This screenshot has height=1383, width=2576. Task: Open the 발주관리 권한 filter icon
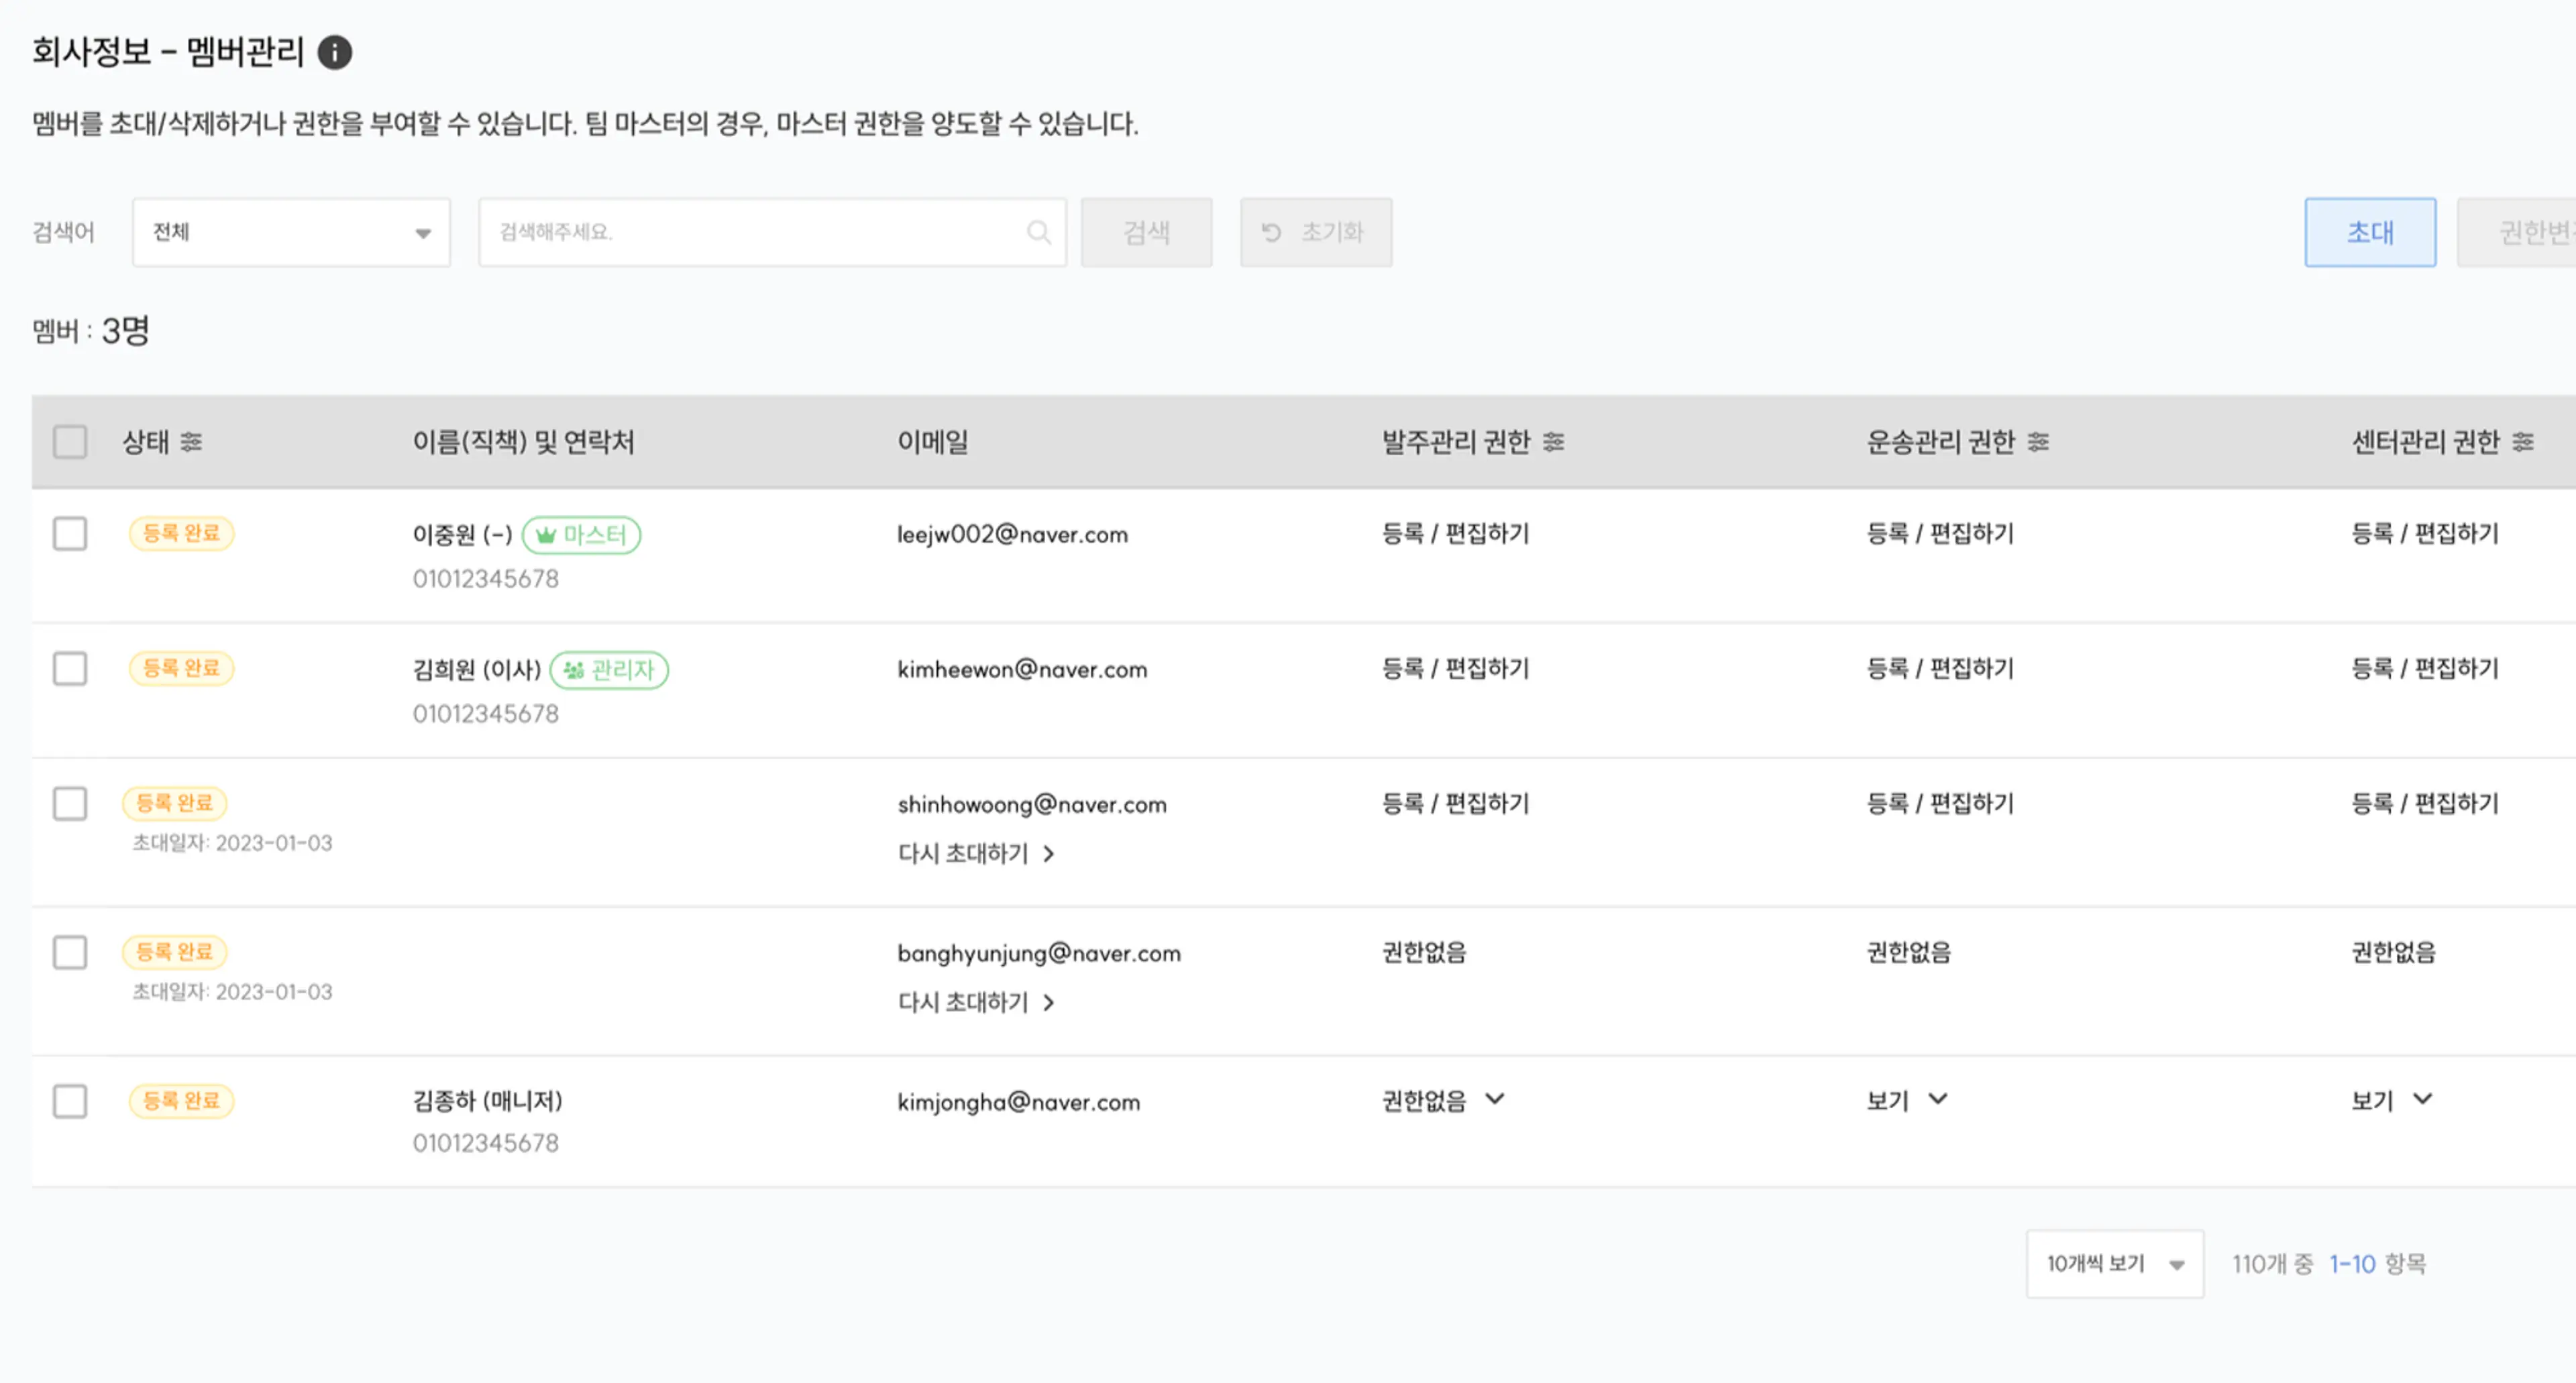pyautogui.click(x=1553, y=442)
